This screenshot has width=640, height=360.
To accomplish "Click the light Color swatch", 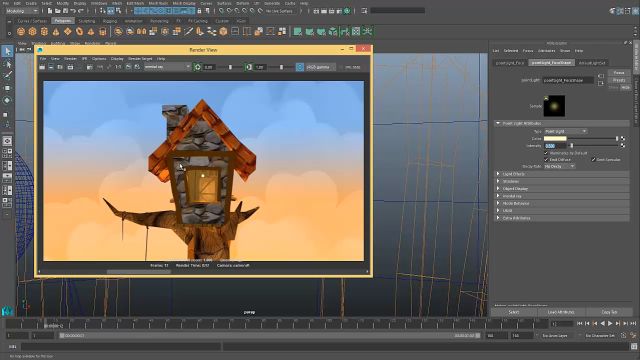I will 555,139.
